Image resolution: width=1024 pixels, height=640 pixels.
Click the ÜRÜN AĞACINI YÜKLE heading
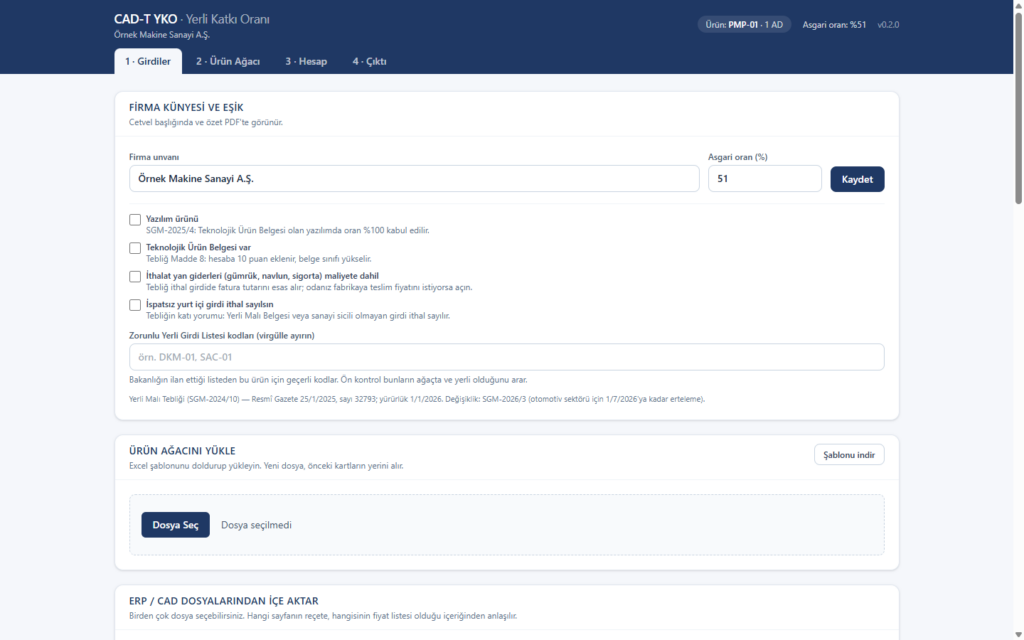[x=182, y=451]
